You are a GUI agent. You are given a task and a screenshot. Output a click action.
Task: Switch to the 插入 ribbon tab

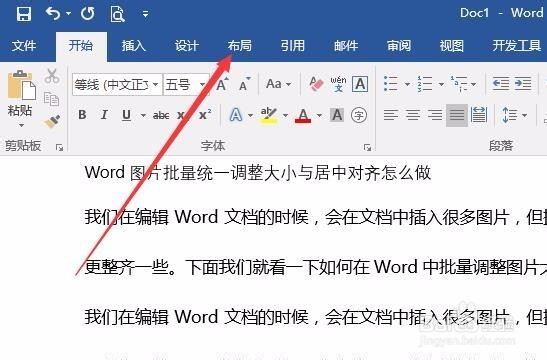click(134, 46)
